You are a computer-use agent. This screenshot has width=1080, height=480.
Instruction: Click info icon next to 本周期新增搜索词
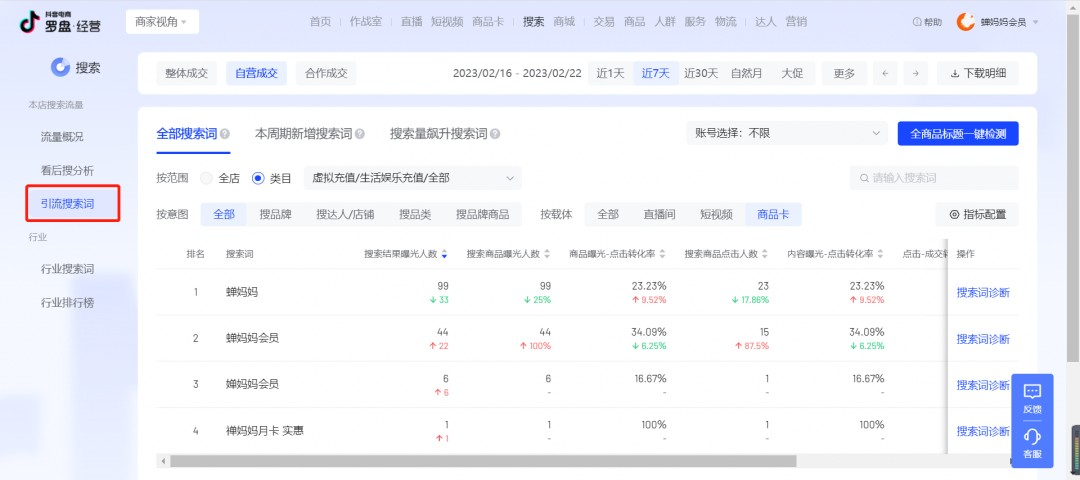tap(360, 134)
